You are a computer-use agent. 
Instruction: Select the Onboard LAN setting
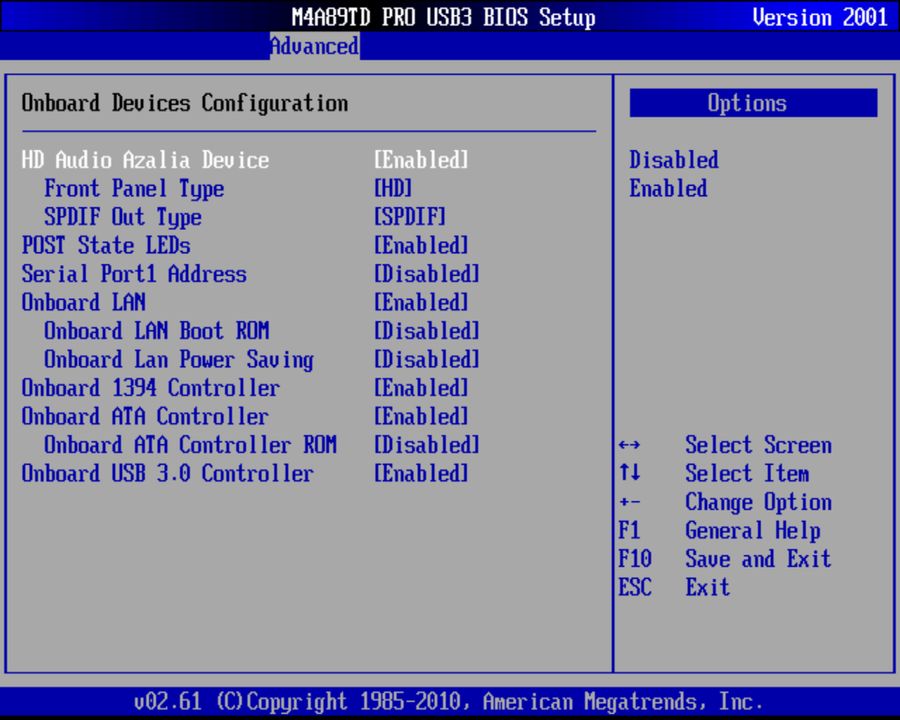(x=83, y=302)
